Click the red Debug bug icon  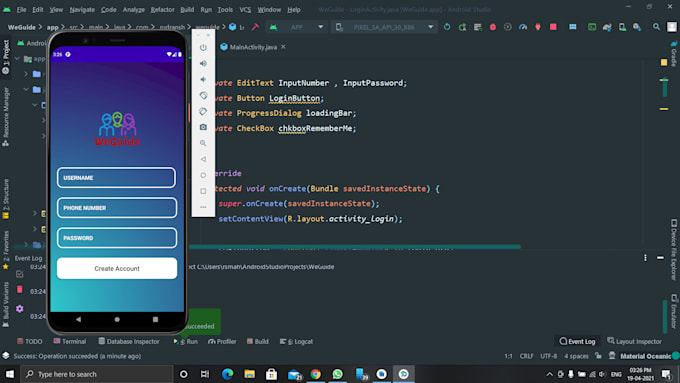(493, 27)
